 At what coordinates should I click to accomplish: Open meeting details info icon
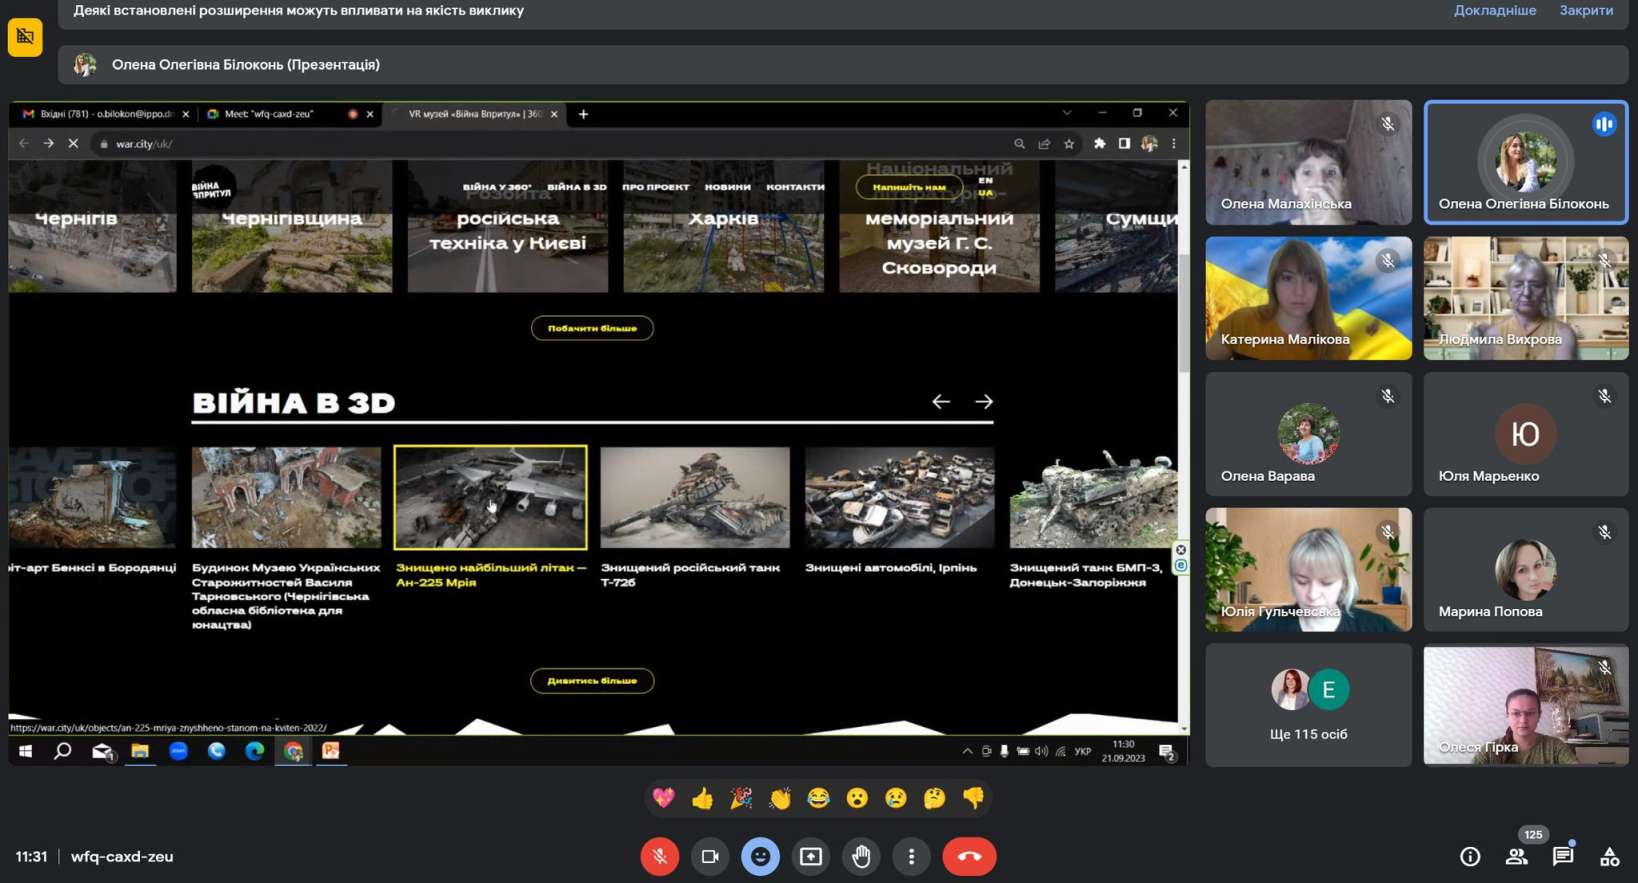tap(1469, 856)
